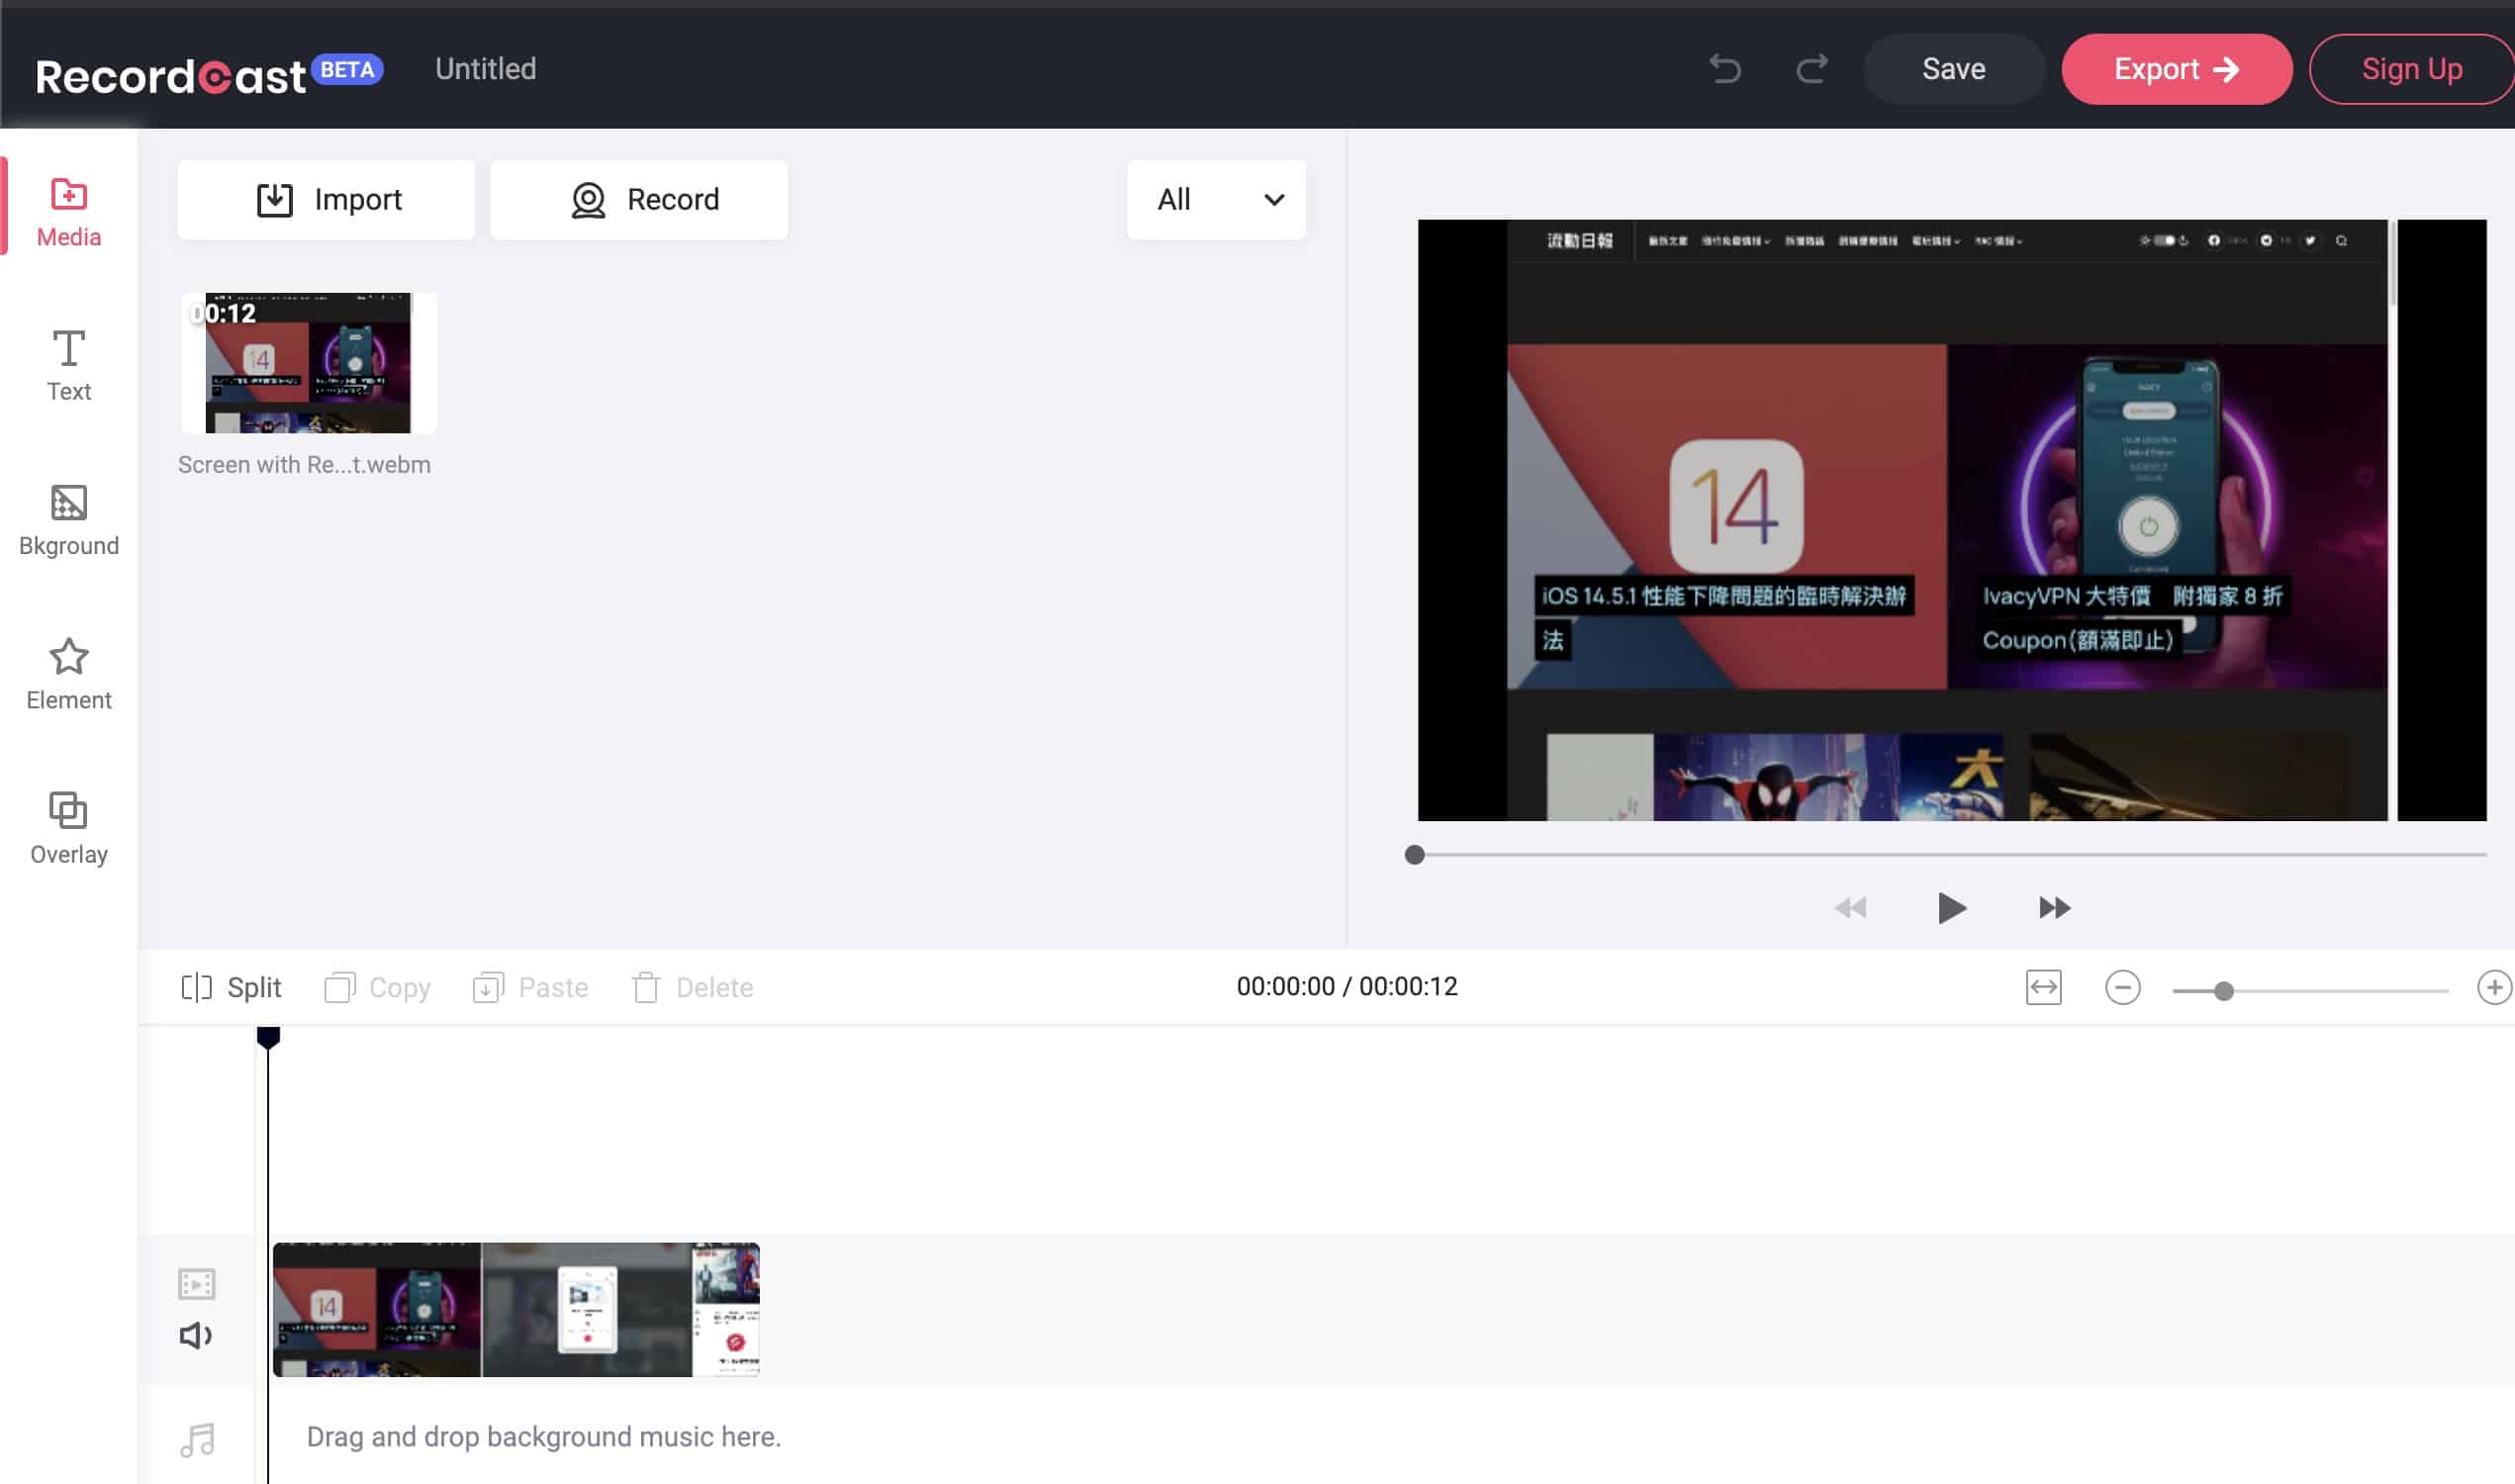Expand the All media filter dropdown
This screenshot has width=2515, height=1484.
(1216, 200)
